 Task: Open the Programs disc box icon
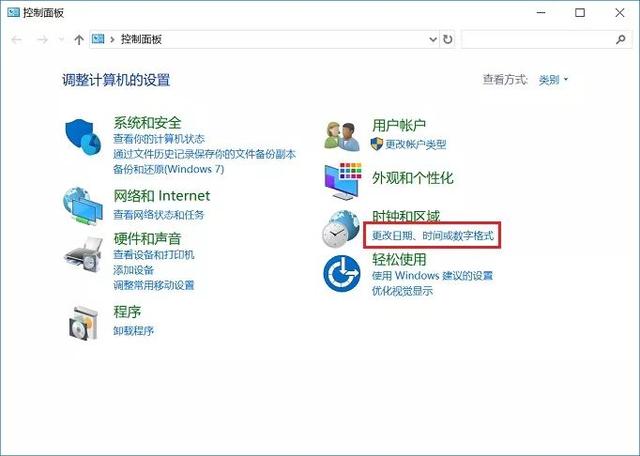[83, 323]
